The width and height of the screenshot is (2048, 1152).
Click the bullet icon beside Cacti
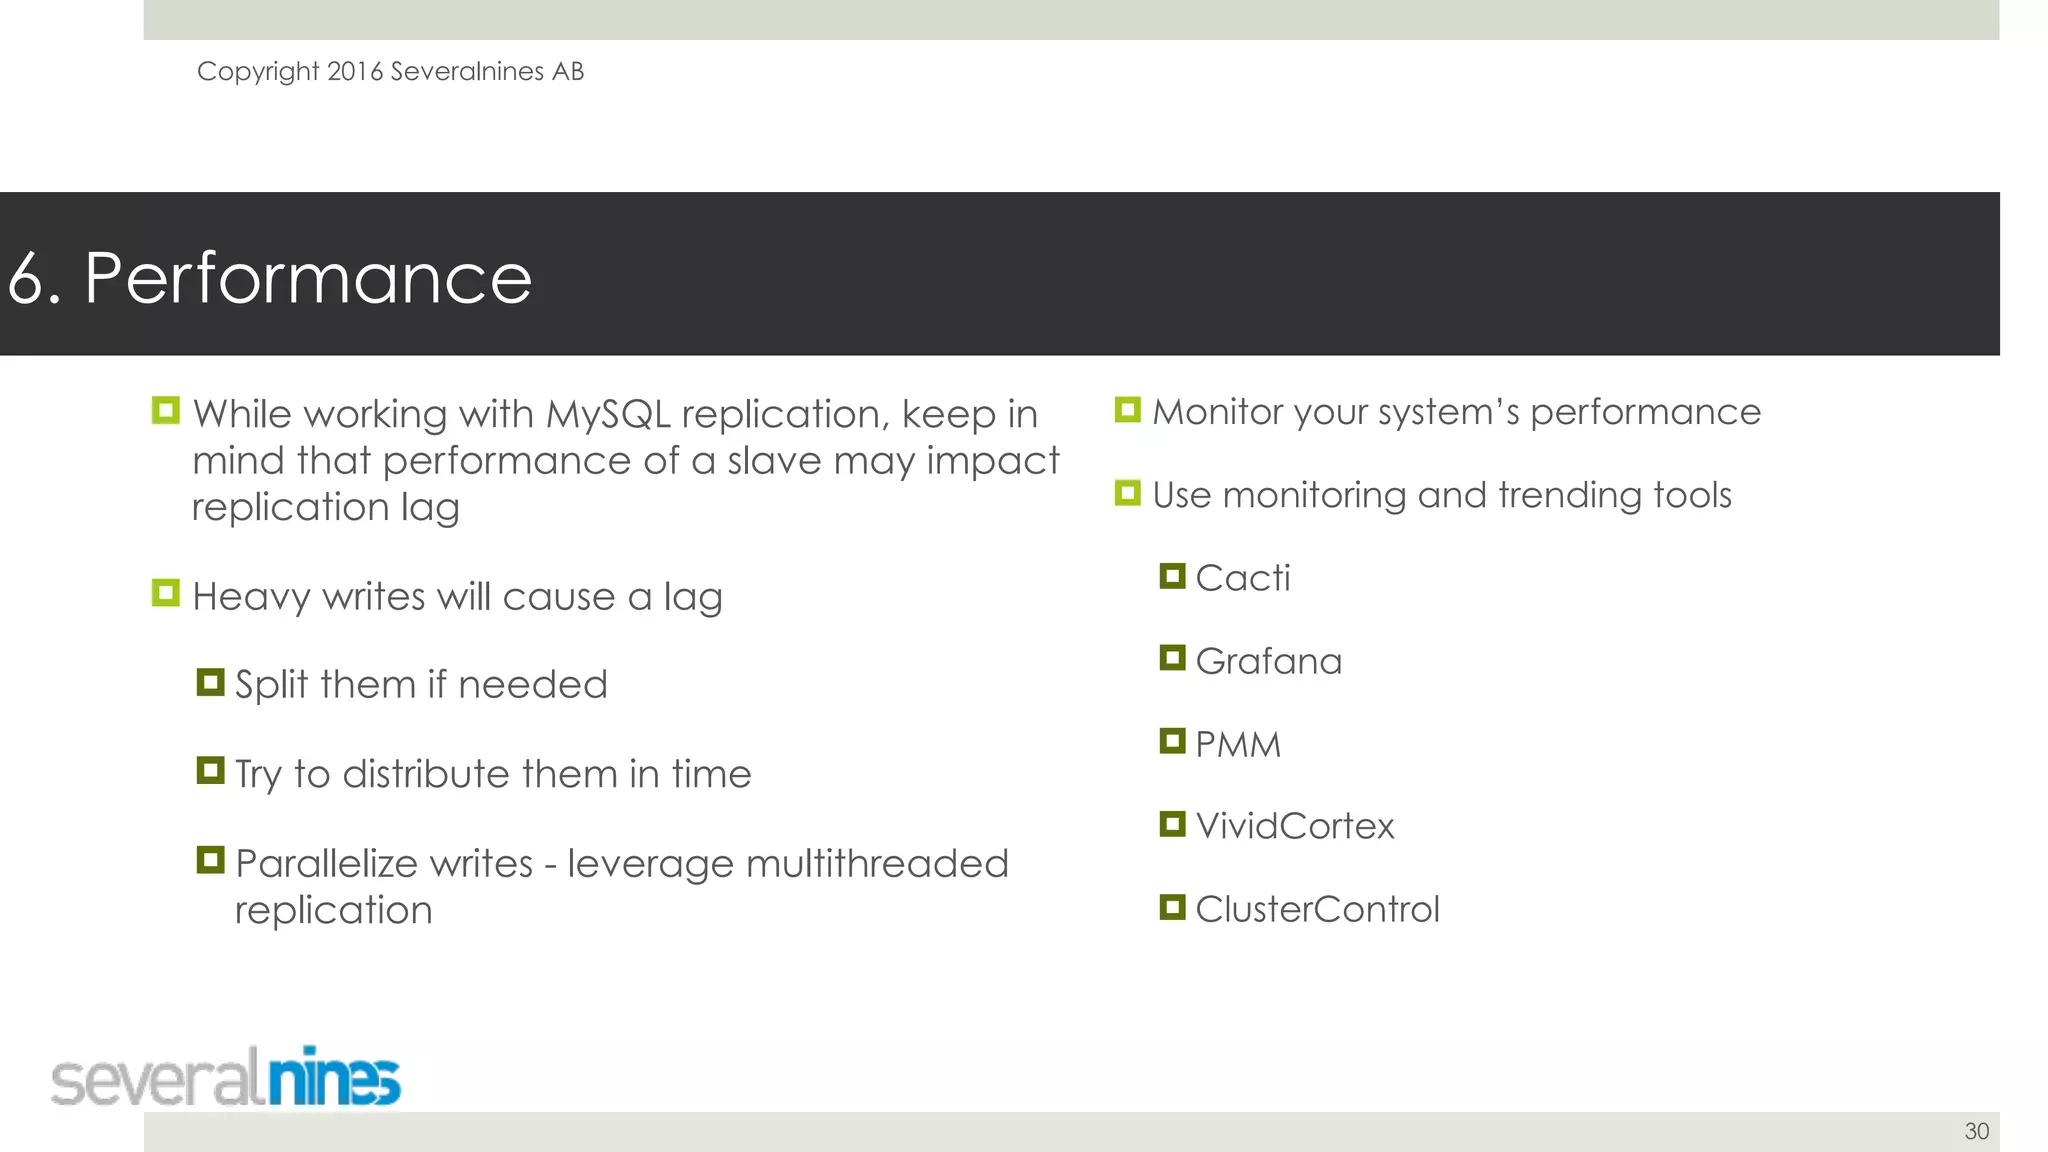[1172, 576]
